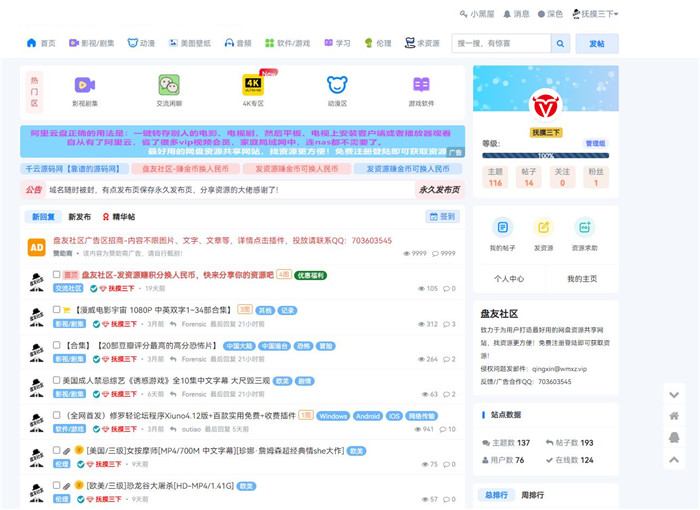Open 消息 bell notifications
The height and width of the screenshot is (510, 700).
pos(516,14)
